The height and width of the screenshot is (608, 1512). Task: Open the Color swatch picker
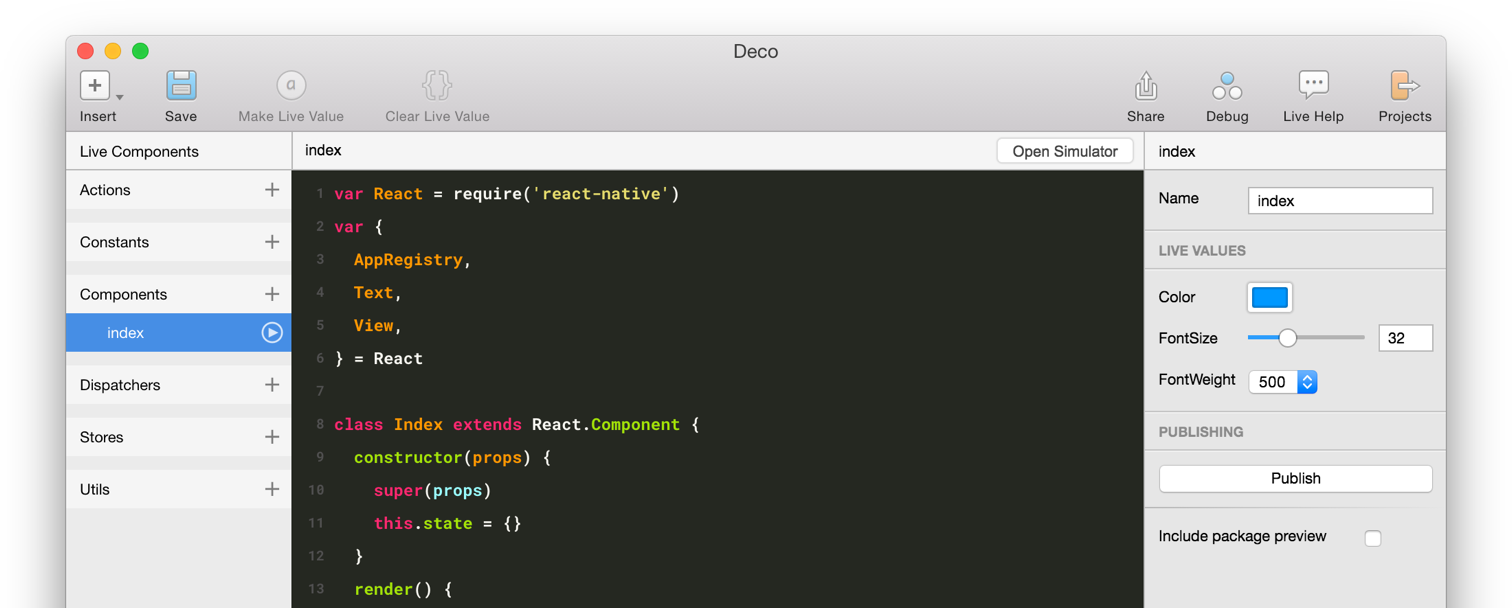pos(1270,297)
